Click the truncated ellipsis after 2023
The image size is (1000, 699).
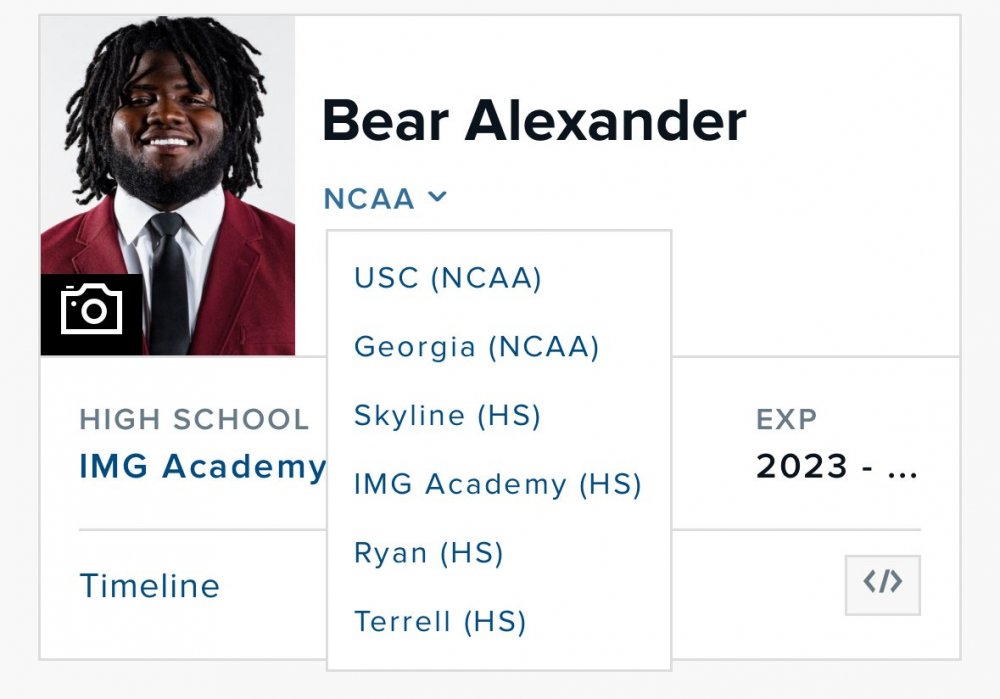902,468
